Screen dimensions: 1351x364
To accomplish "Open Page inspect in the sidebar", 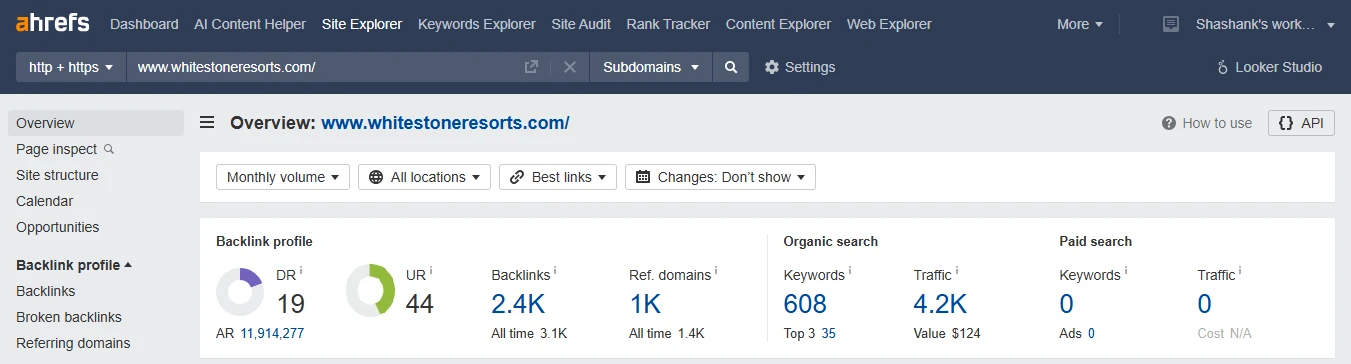I will (x=57, y=149).
